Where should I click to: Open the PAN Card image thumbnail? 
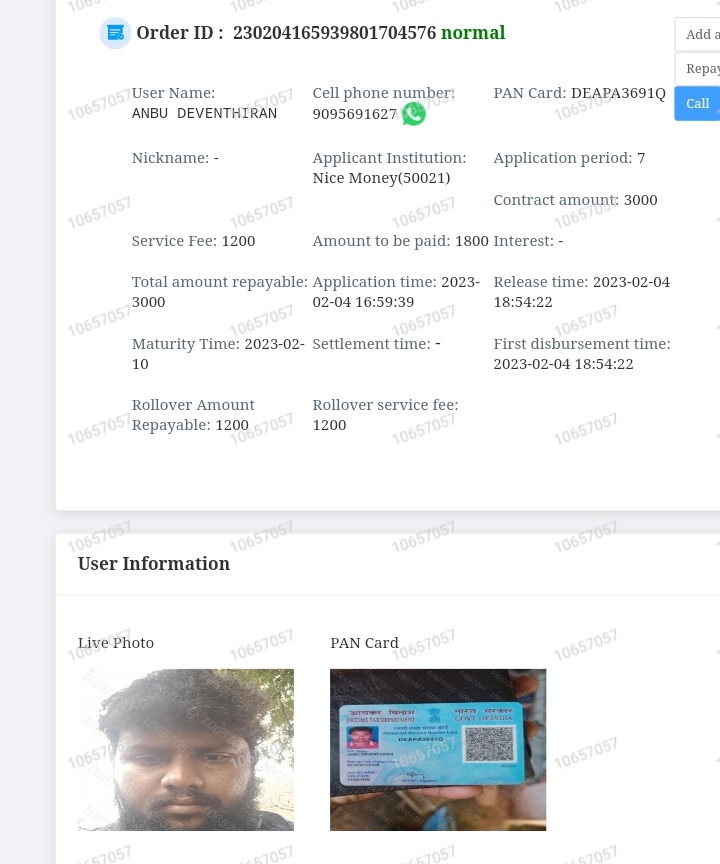pyautogui.click(x=438, y=749)
